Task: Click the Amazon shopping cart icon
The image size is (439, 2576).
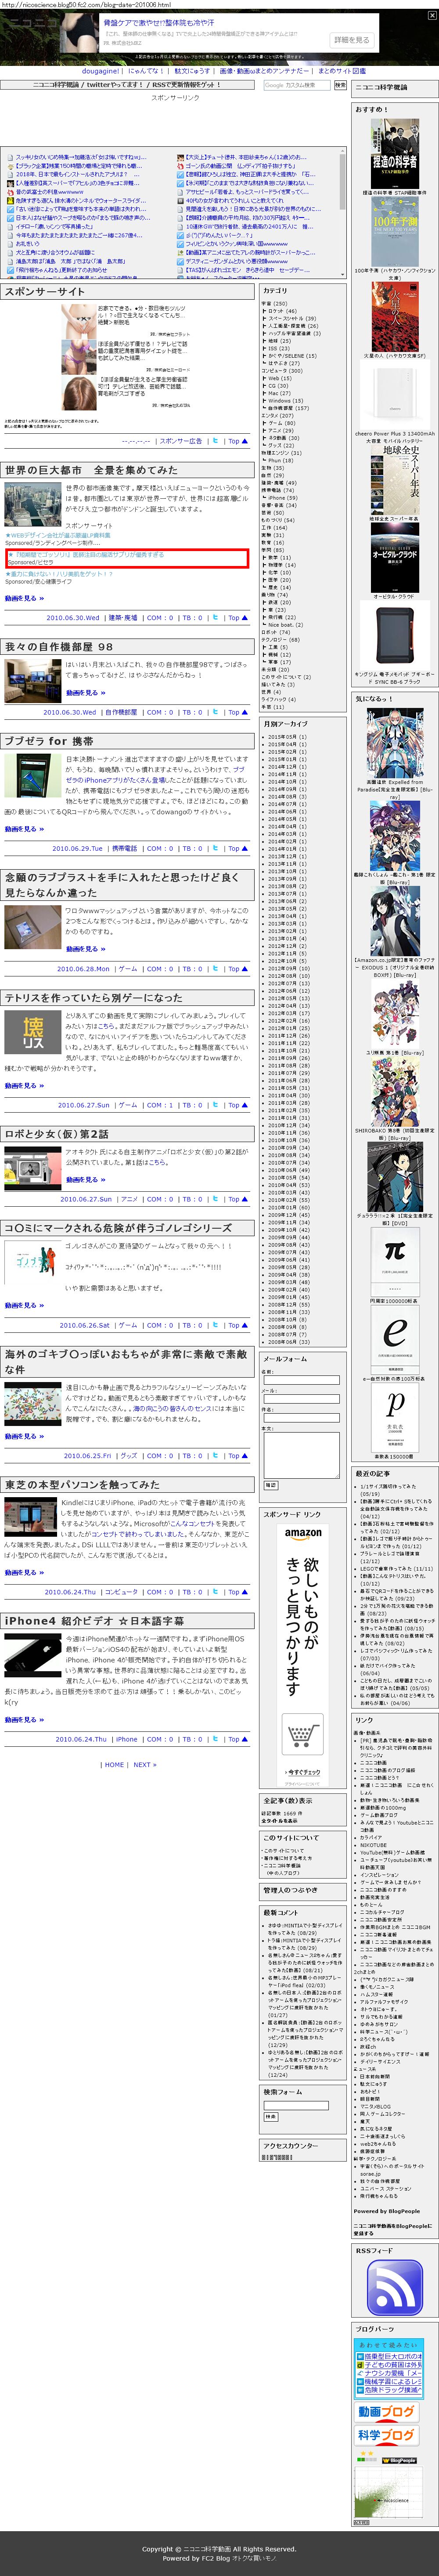Action: 303,1735
